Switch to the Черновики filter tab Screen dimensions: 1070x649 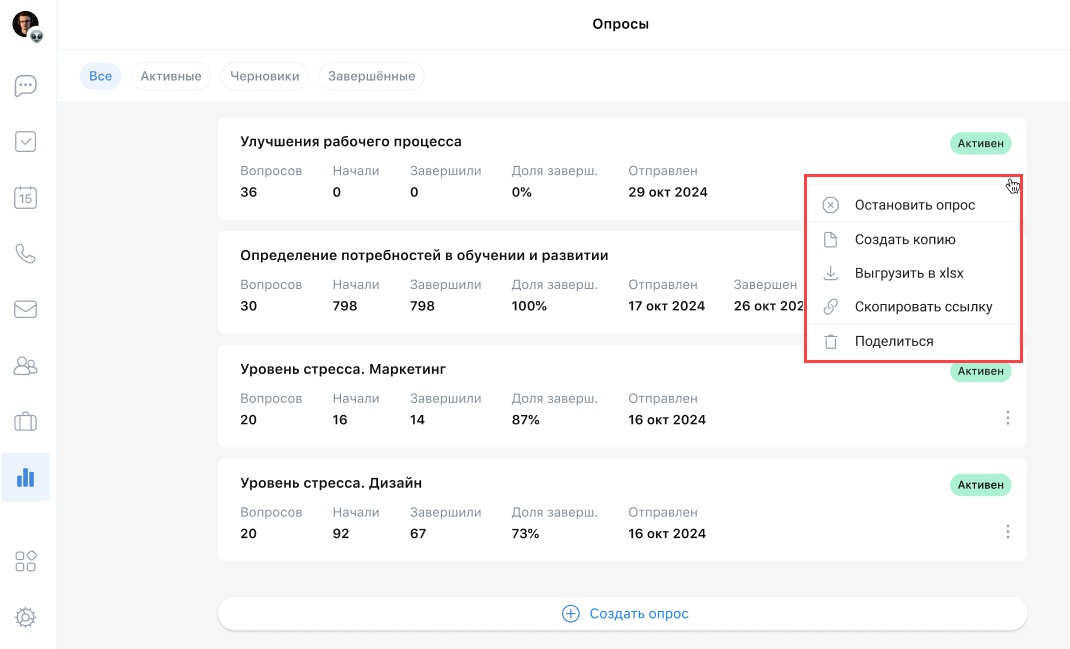tap(264, 76)
